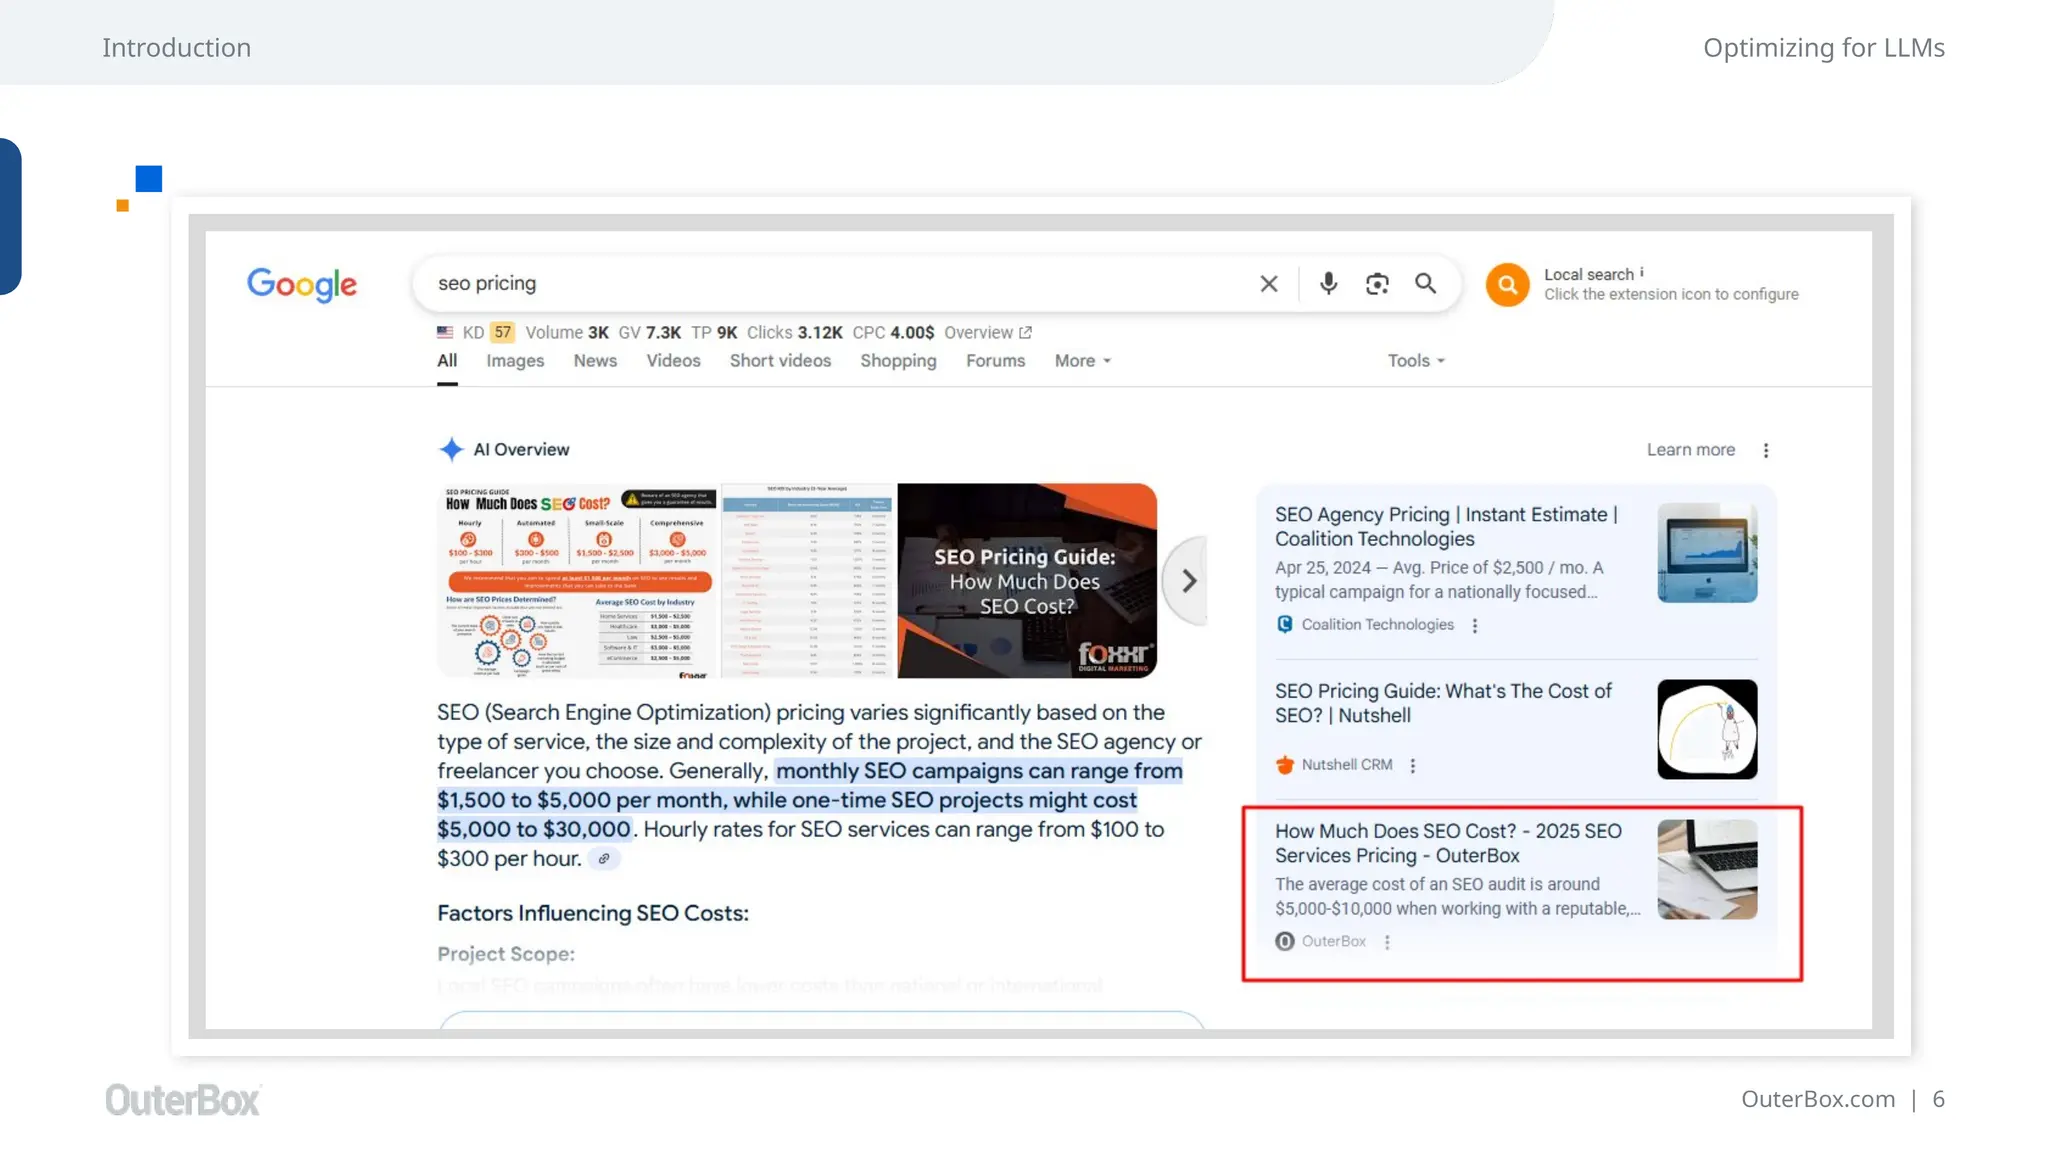
Task: Click the orange Local search extension icon
Action: click(x=1507, y=285)
